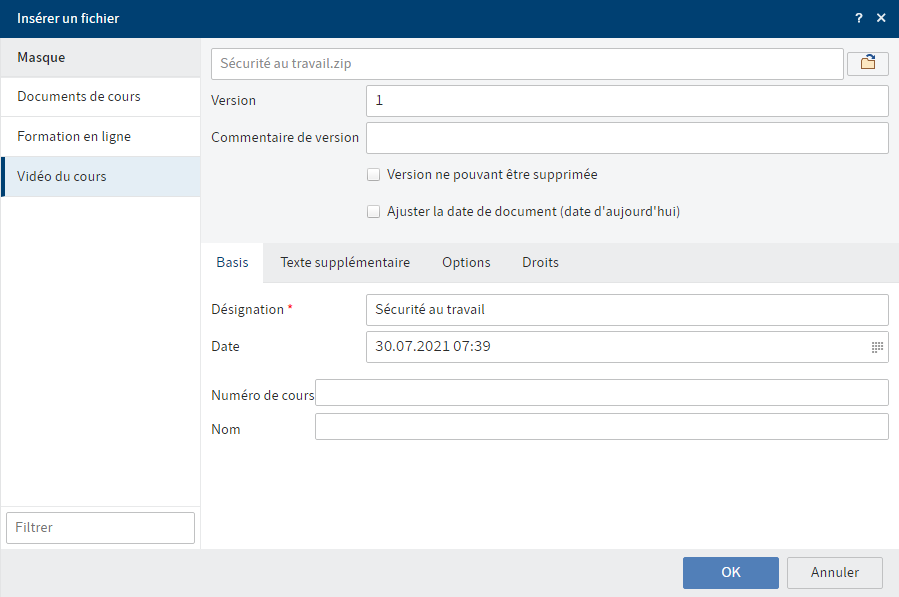This screenshot has width=899, height=597.
Task: Open the date picker calendar icon
Action: [x=877, y=347]
